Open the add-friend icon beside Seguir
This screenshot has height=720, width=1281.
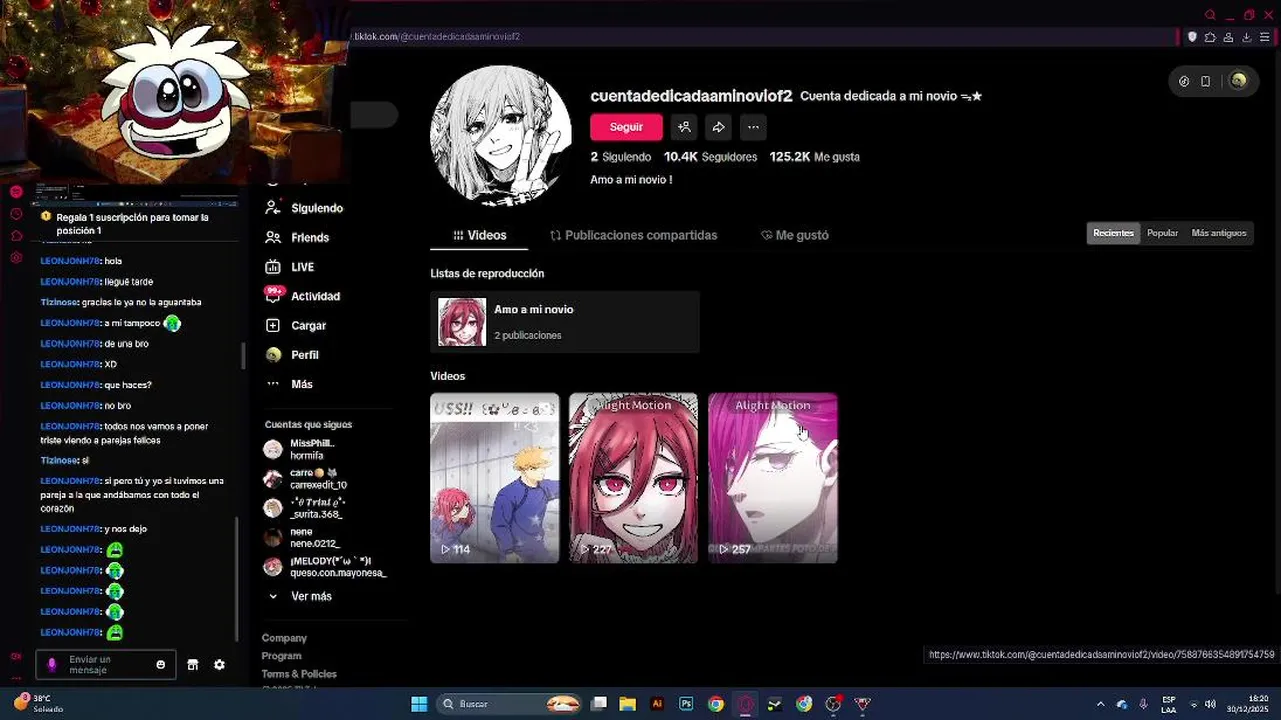(x=684, y=127)
